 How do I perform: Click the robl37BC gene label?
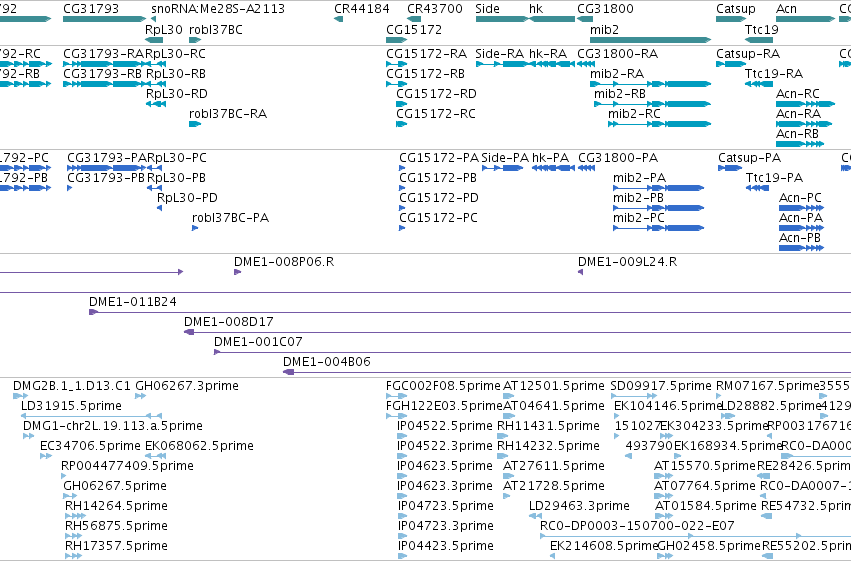tap(215, 29)
